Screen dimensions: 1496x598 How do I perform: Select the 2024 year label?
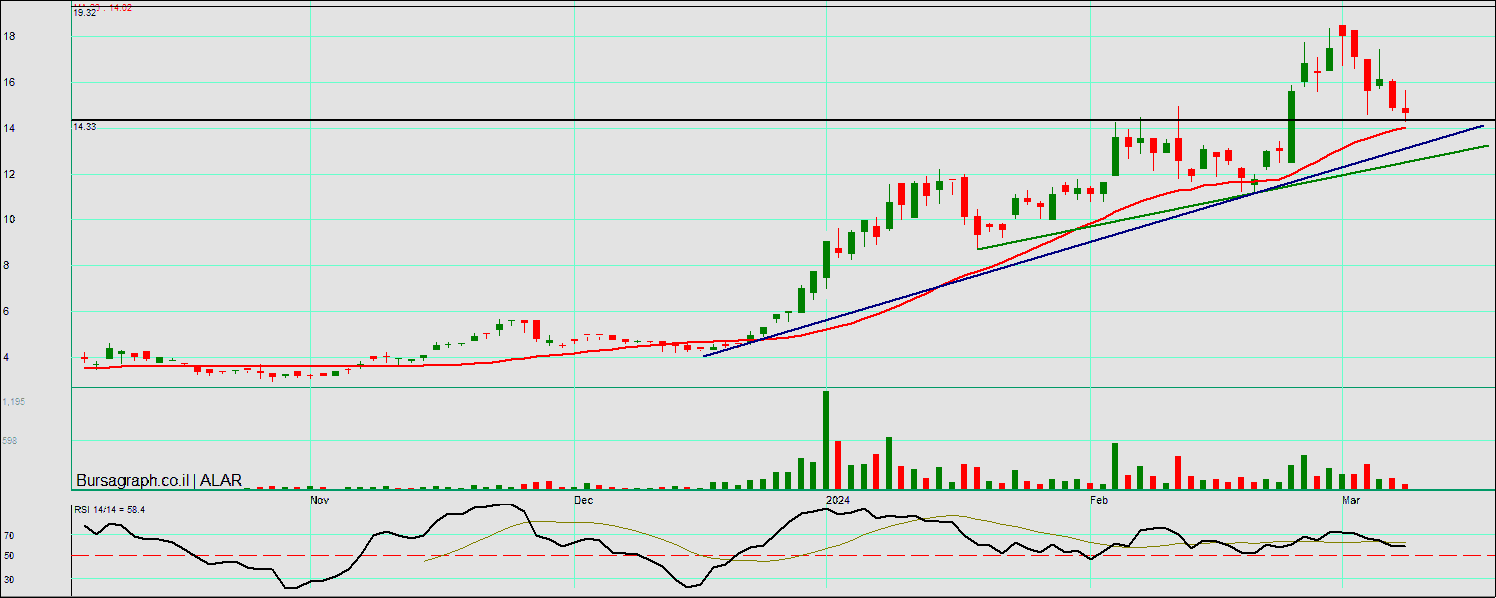tap(837, 498)
